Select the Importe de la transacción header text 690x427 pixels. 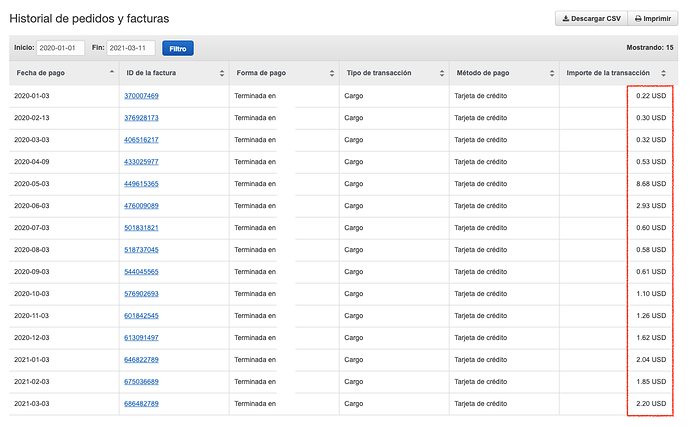pos(608,73)
